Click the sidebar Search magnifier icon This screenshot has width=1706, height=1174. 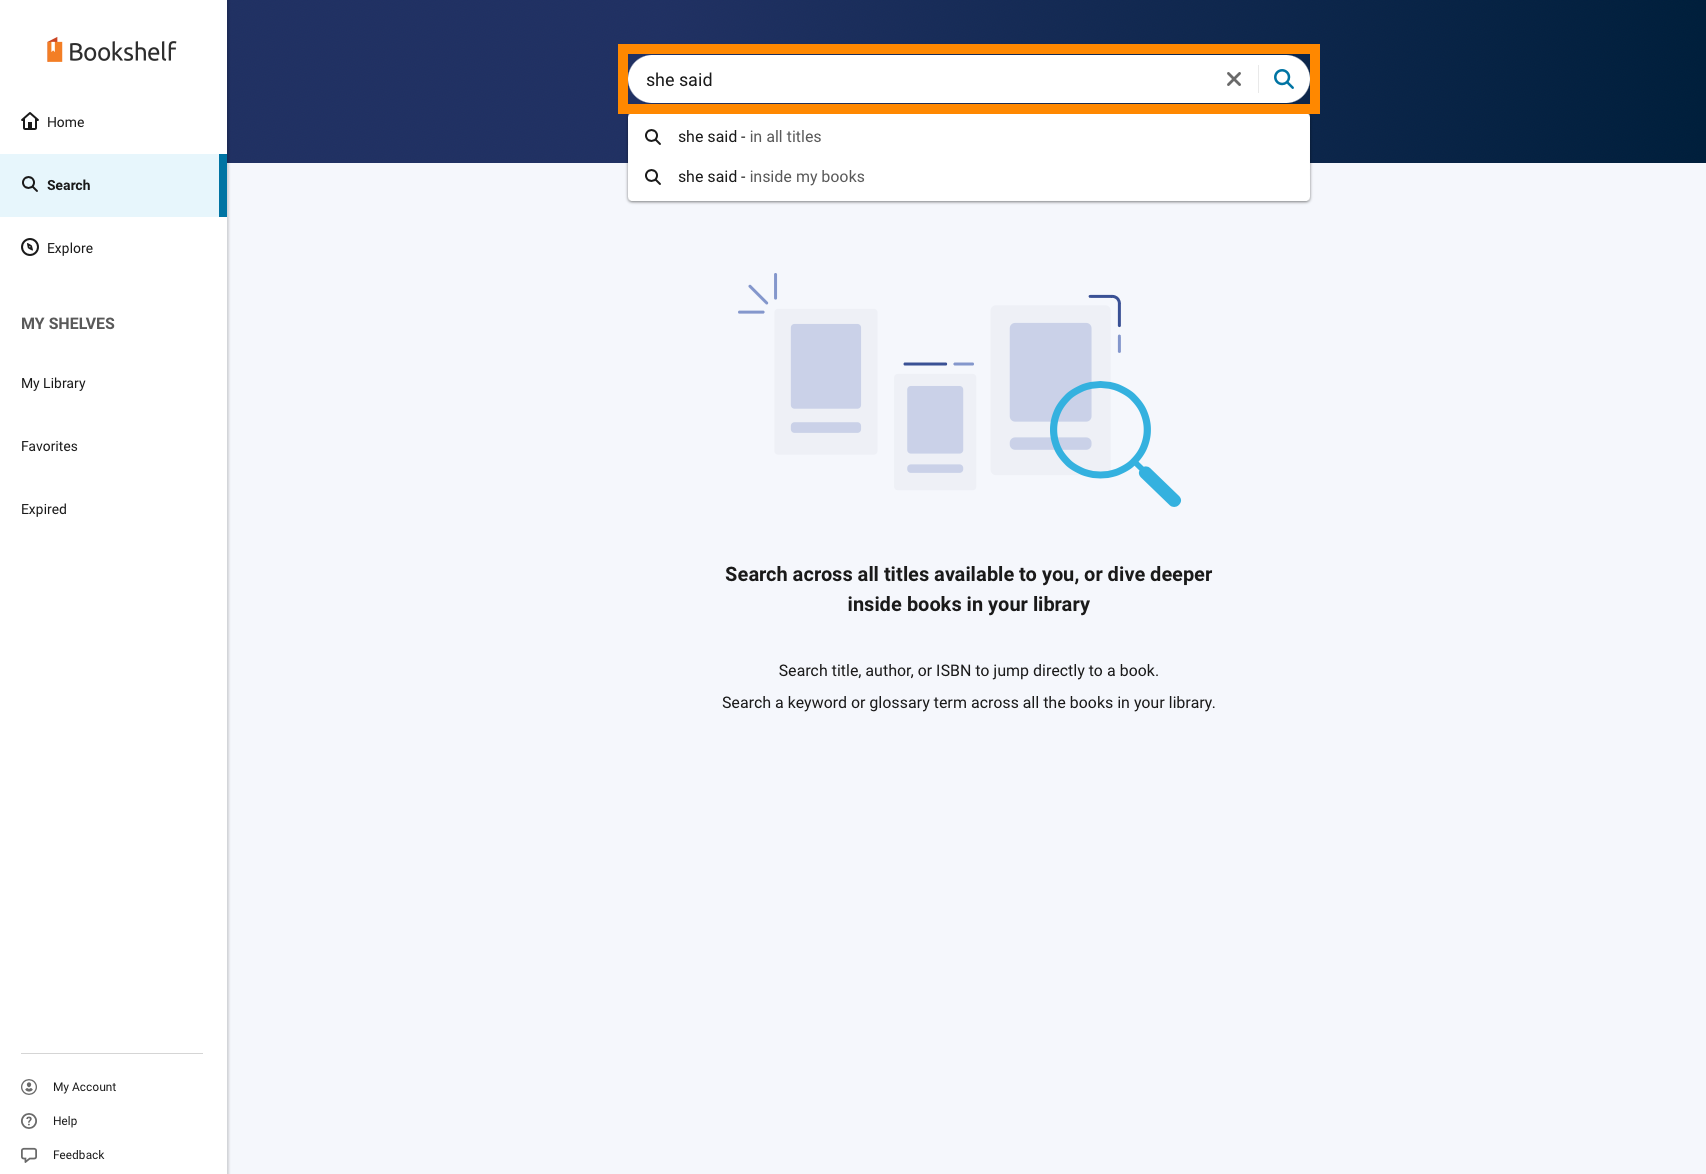pyautogui.click(x=30, y=184)
